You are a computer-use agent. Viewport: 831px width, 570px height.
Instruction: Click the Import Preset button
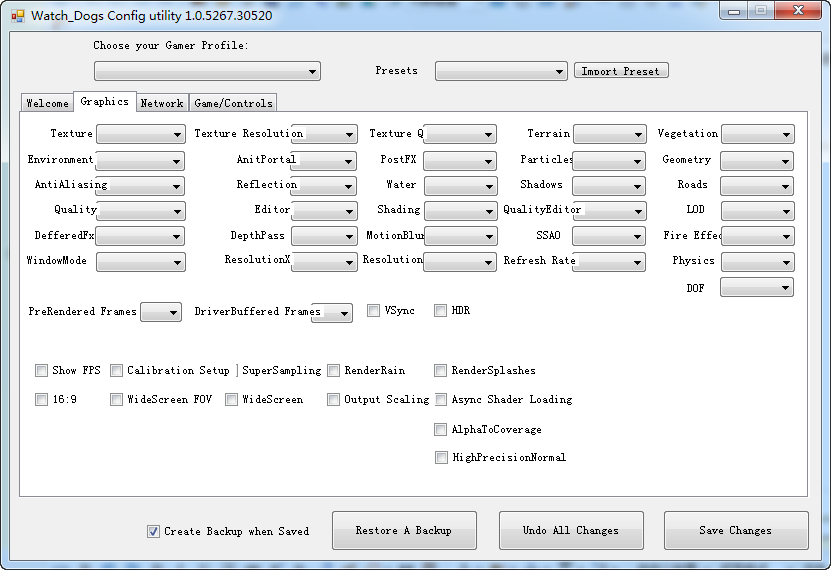click(621, 70)
